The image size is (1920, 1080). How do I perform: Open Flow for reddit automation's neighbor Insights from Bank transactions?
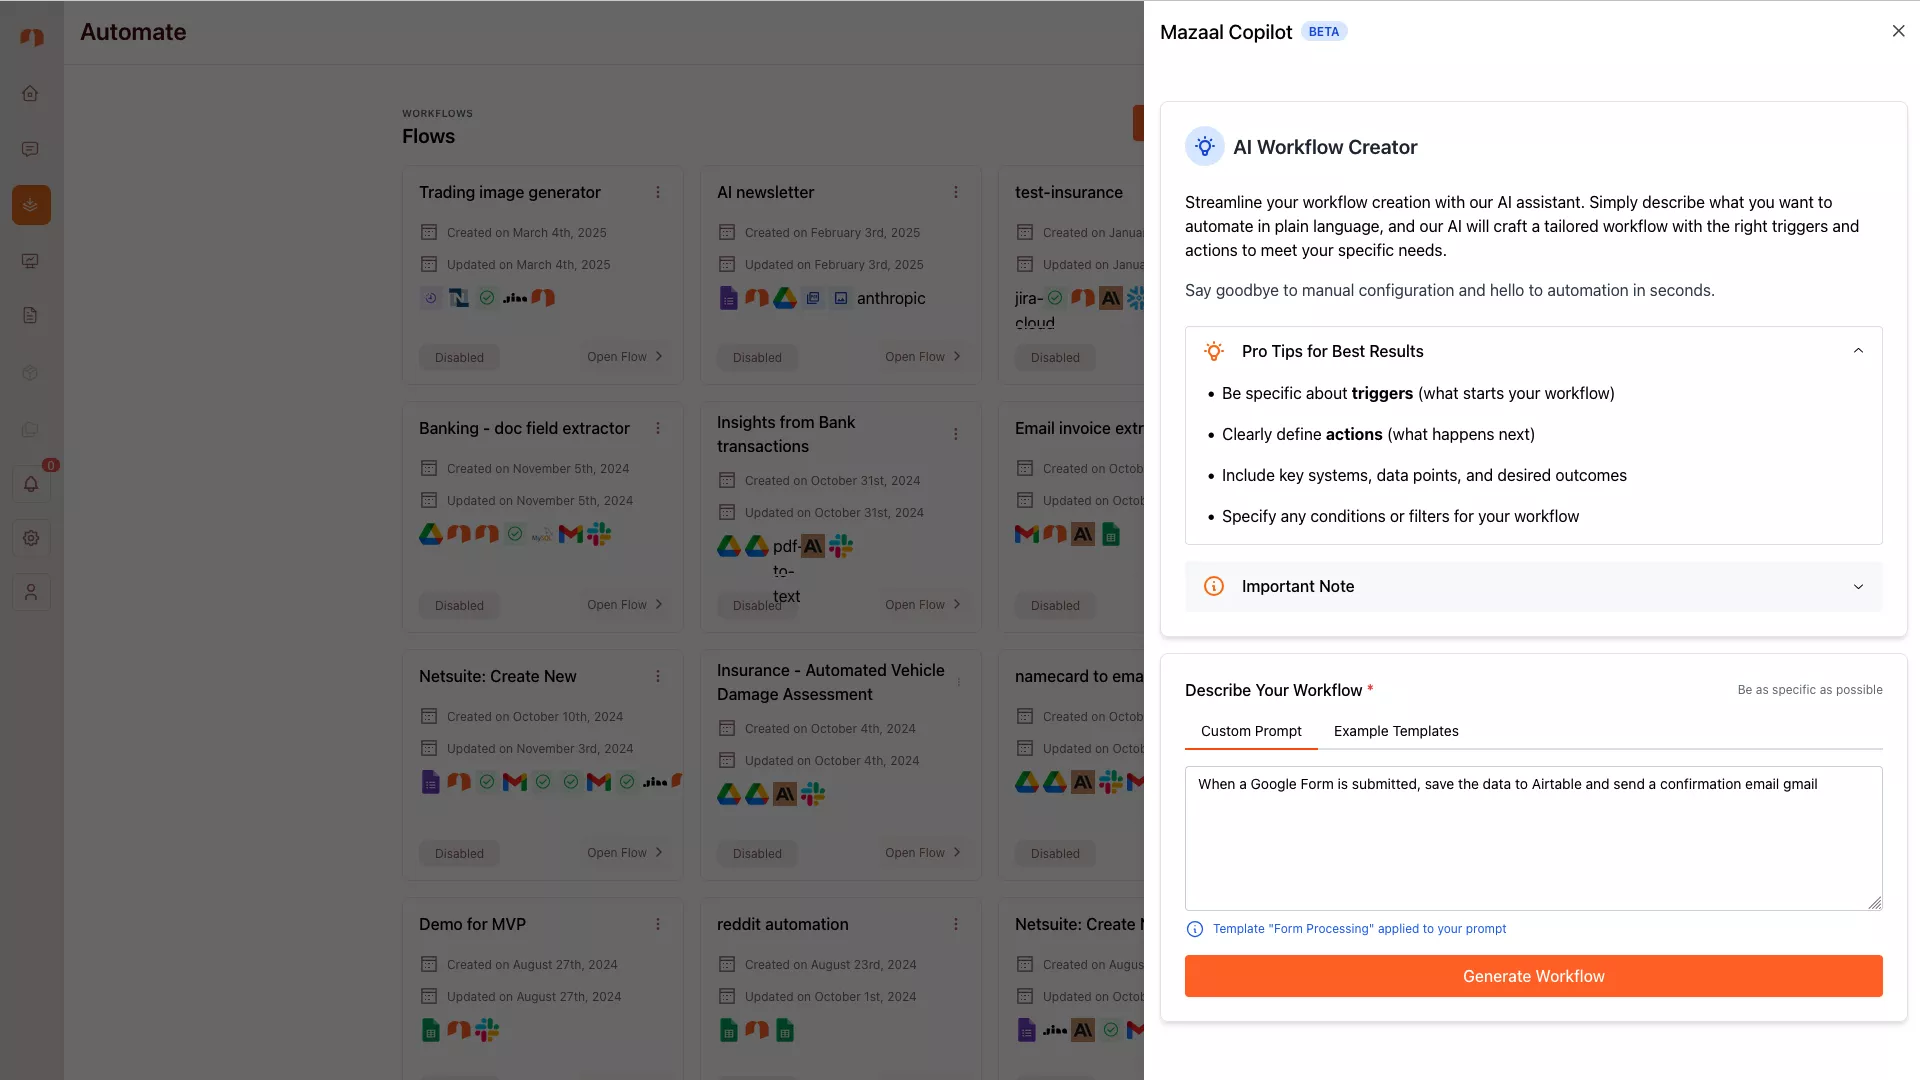point(922,605)
